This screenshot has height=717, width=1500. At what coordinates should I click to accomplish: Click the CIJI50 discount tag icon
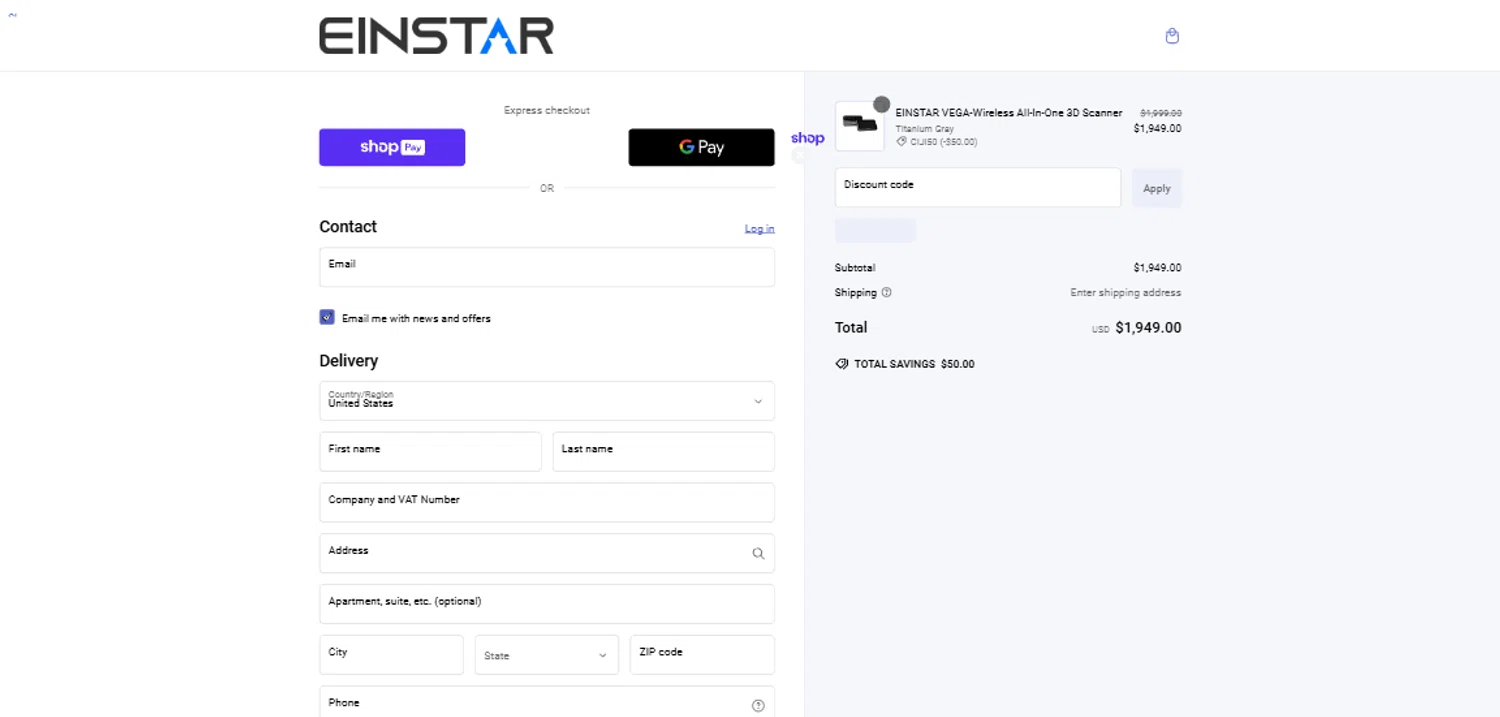901,142
